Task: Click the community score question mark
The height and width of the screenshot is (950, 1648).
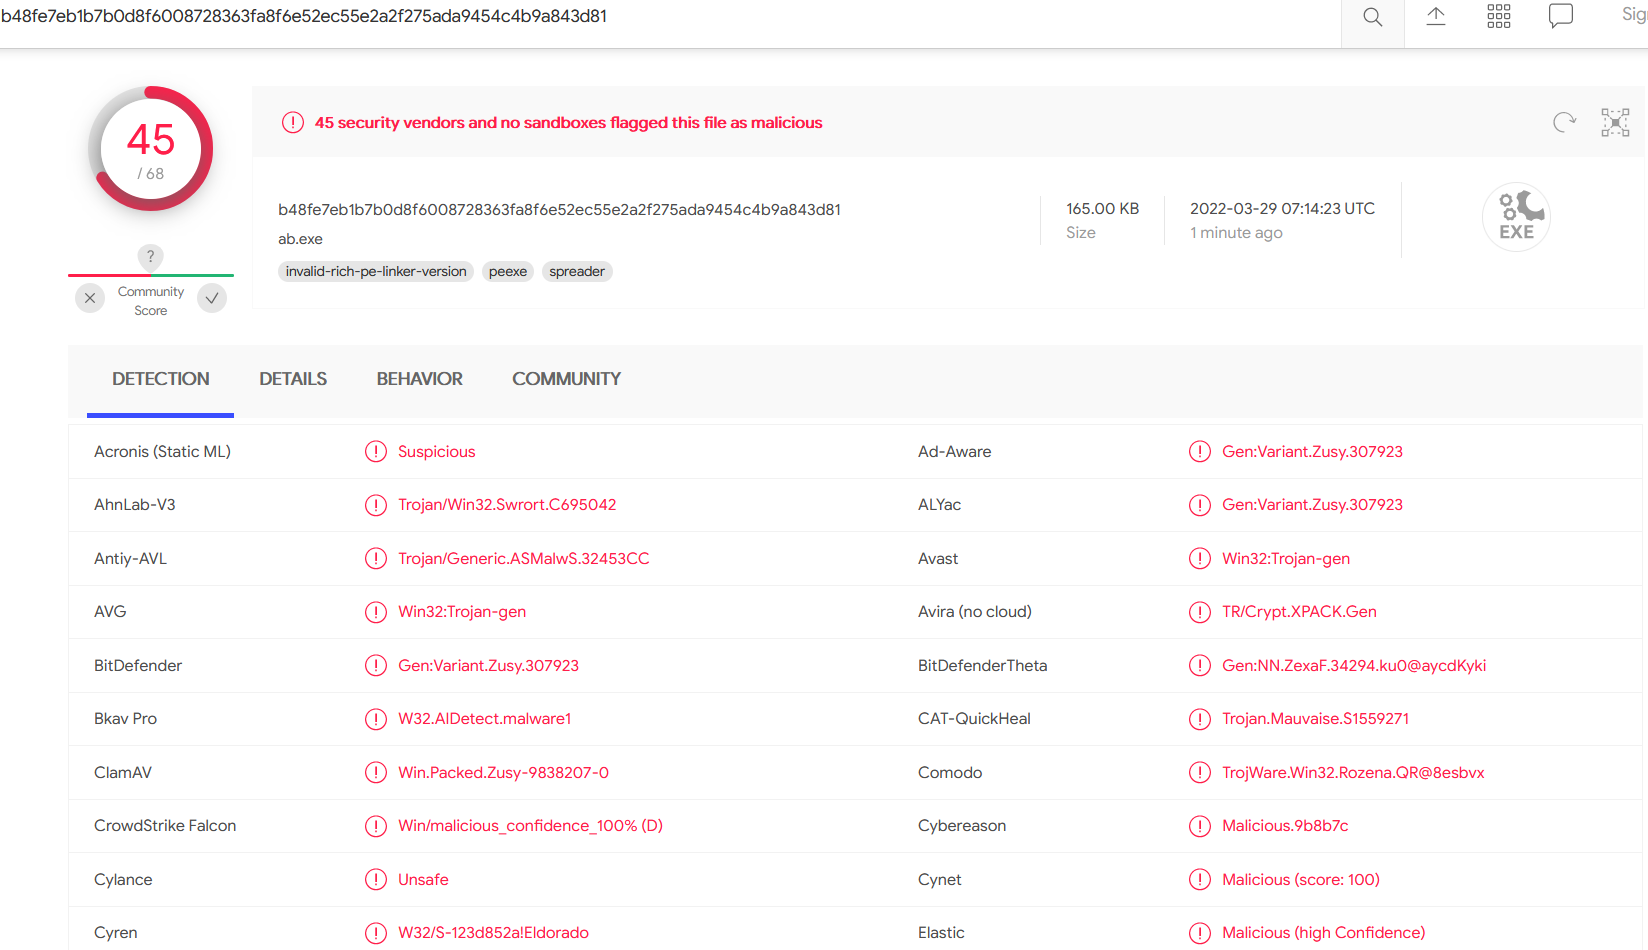Action: pyautogui.click(x=151, y=257)
